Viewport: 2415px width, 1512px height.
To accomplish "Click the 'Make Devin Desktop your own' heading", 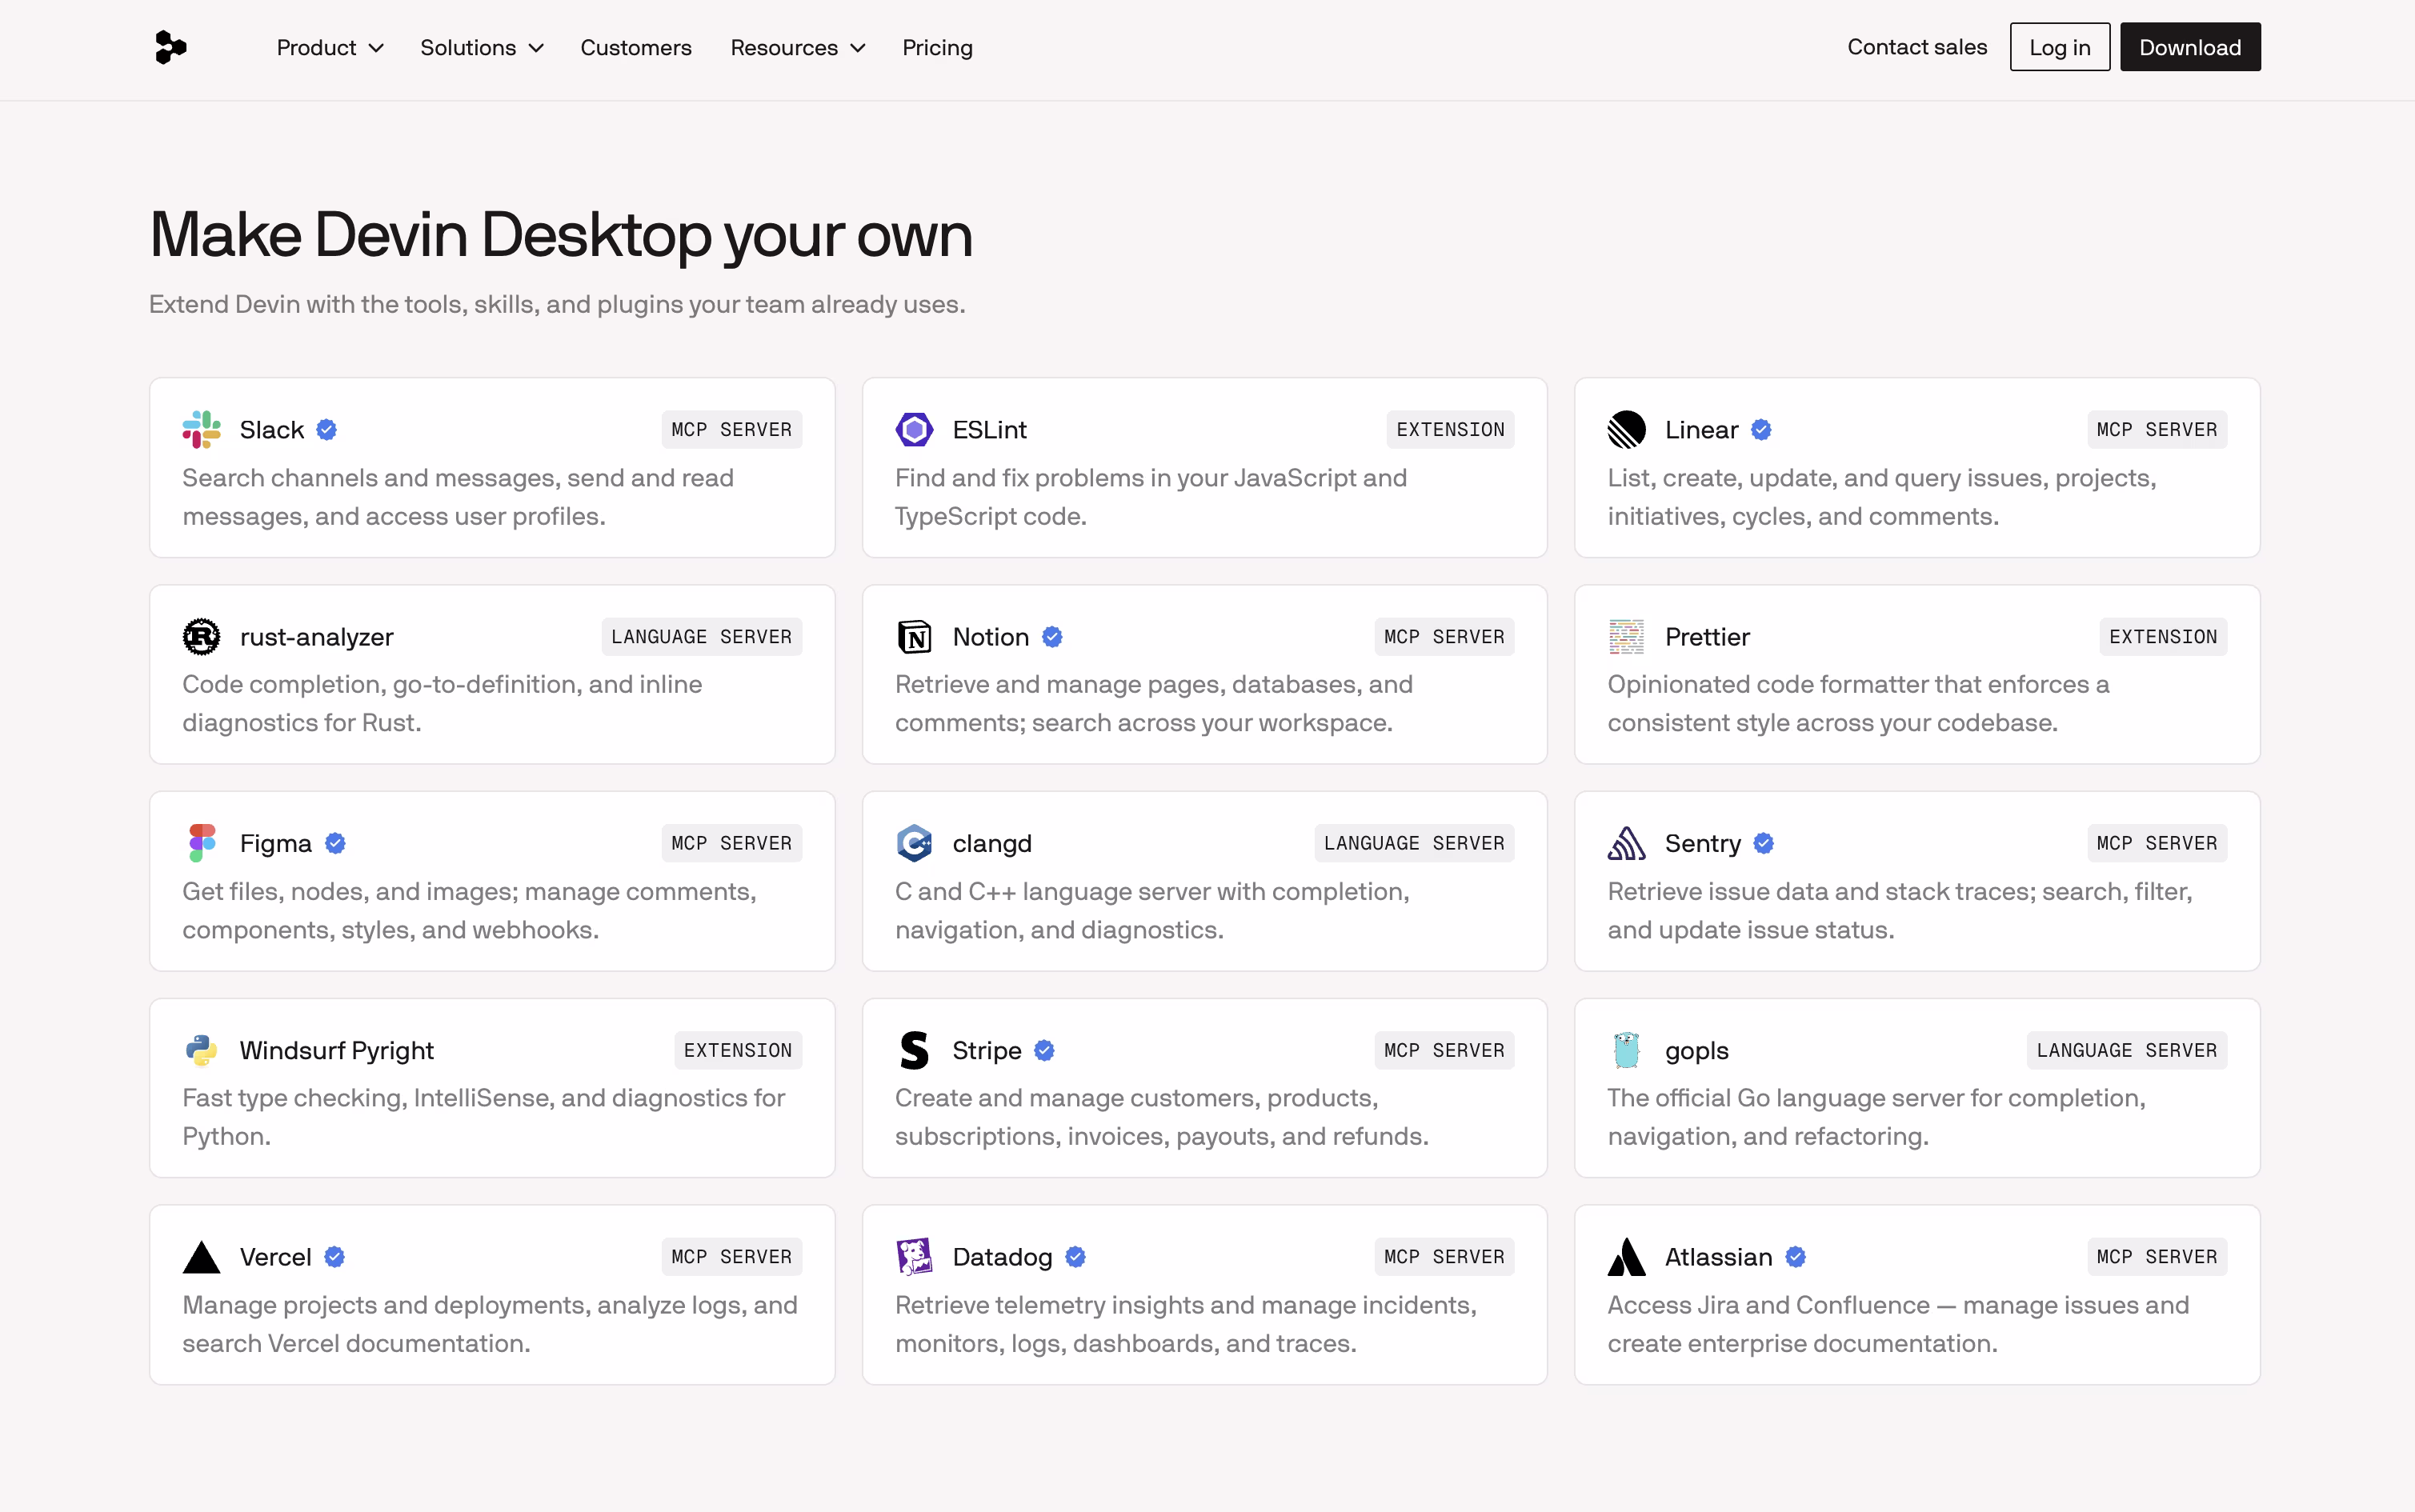I will coord(561,235).
